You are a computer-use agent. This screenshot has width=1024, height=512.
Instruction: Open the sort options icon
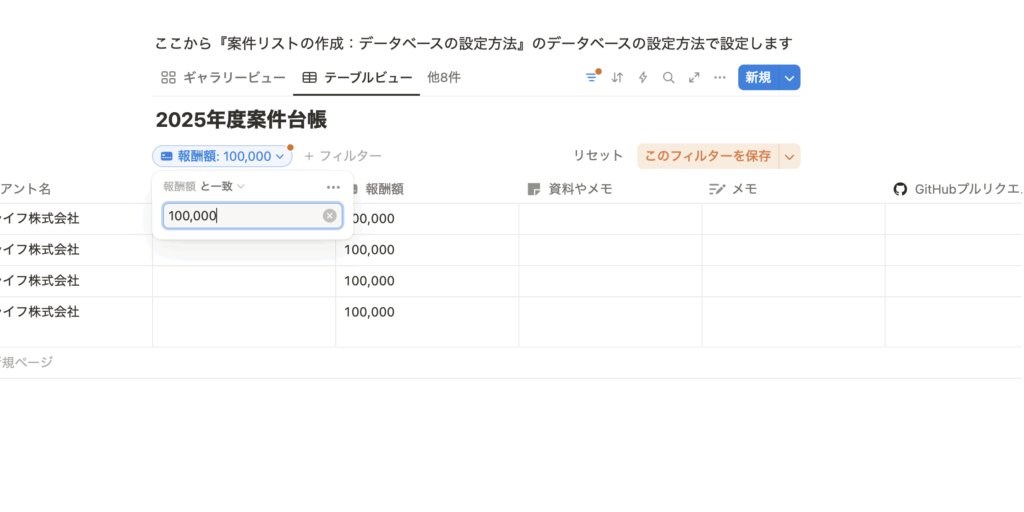[617, 78]
